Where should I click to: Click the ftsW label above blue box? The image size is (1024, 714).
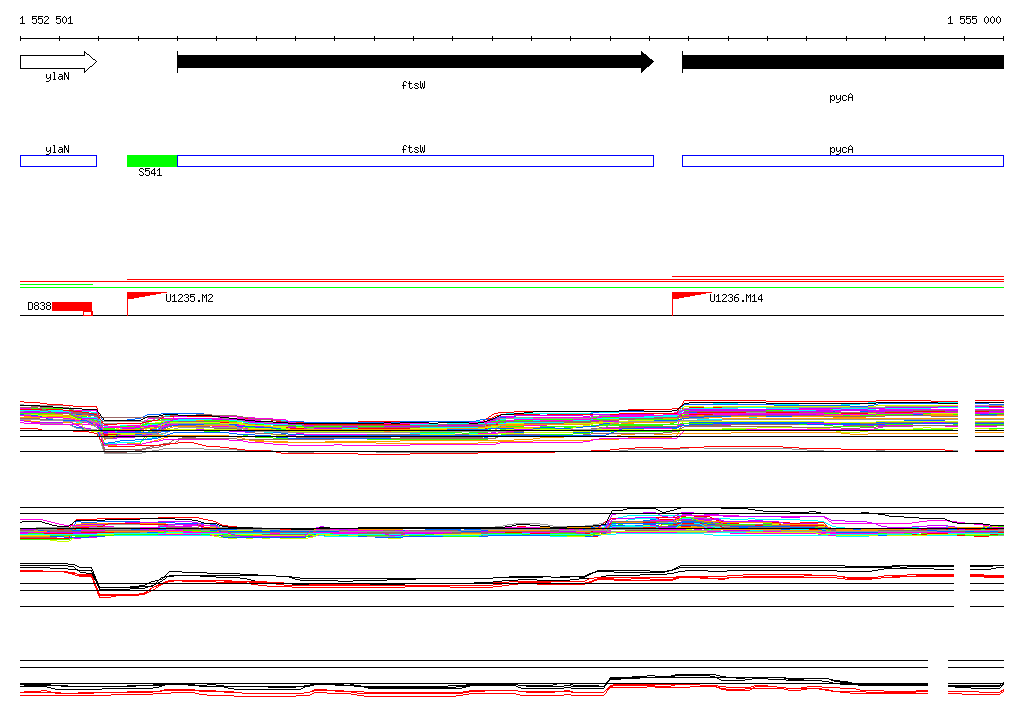tap(413, 150)
